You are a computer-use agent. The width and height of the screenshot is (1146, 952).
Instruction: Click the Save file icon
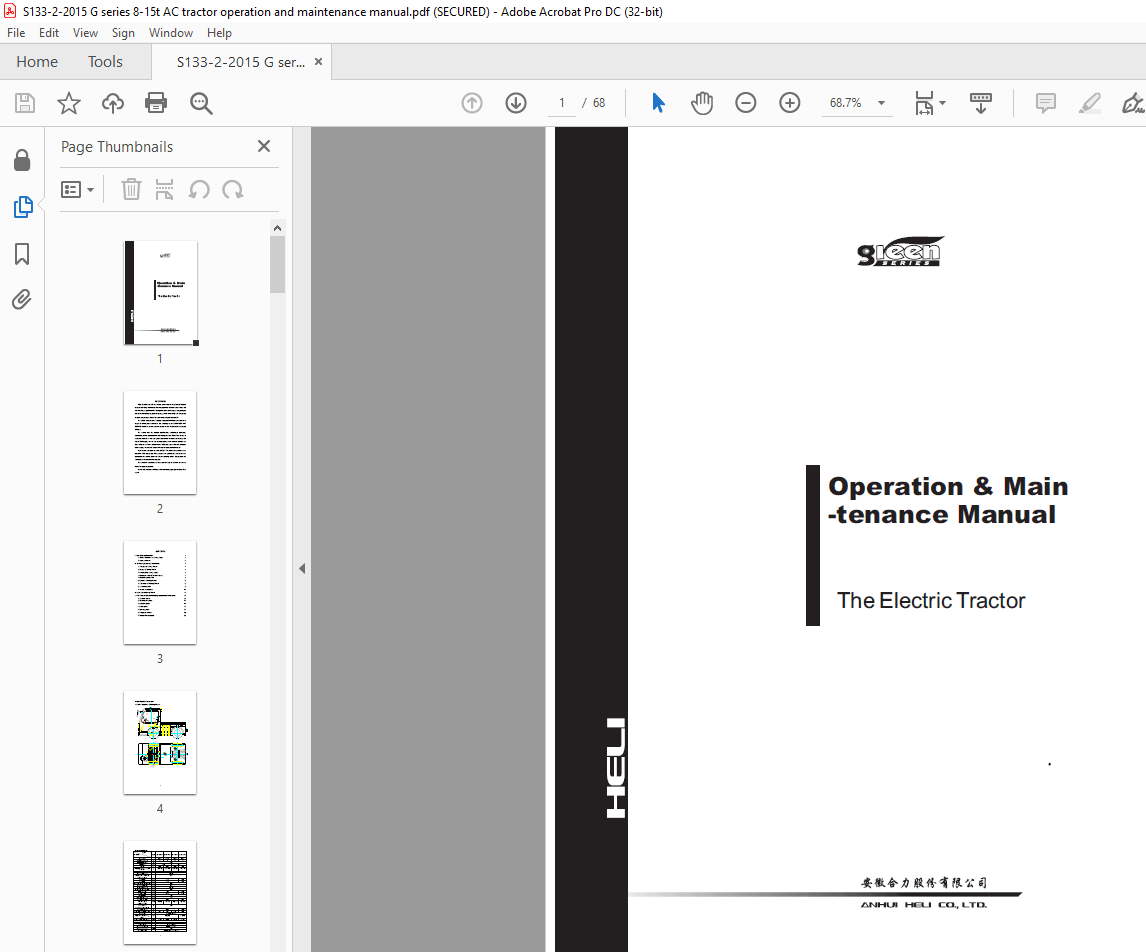25,103
